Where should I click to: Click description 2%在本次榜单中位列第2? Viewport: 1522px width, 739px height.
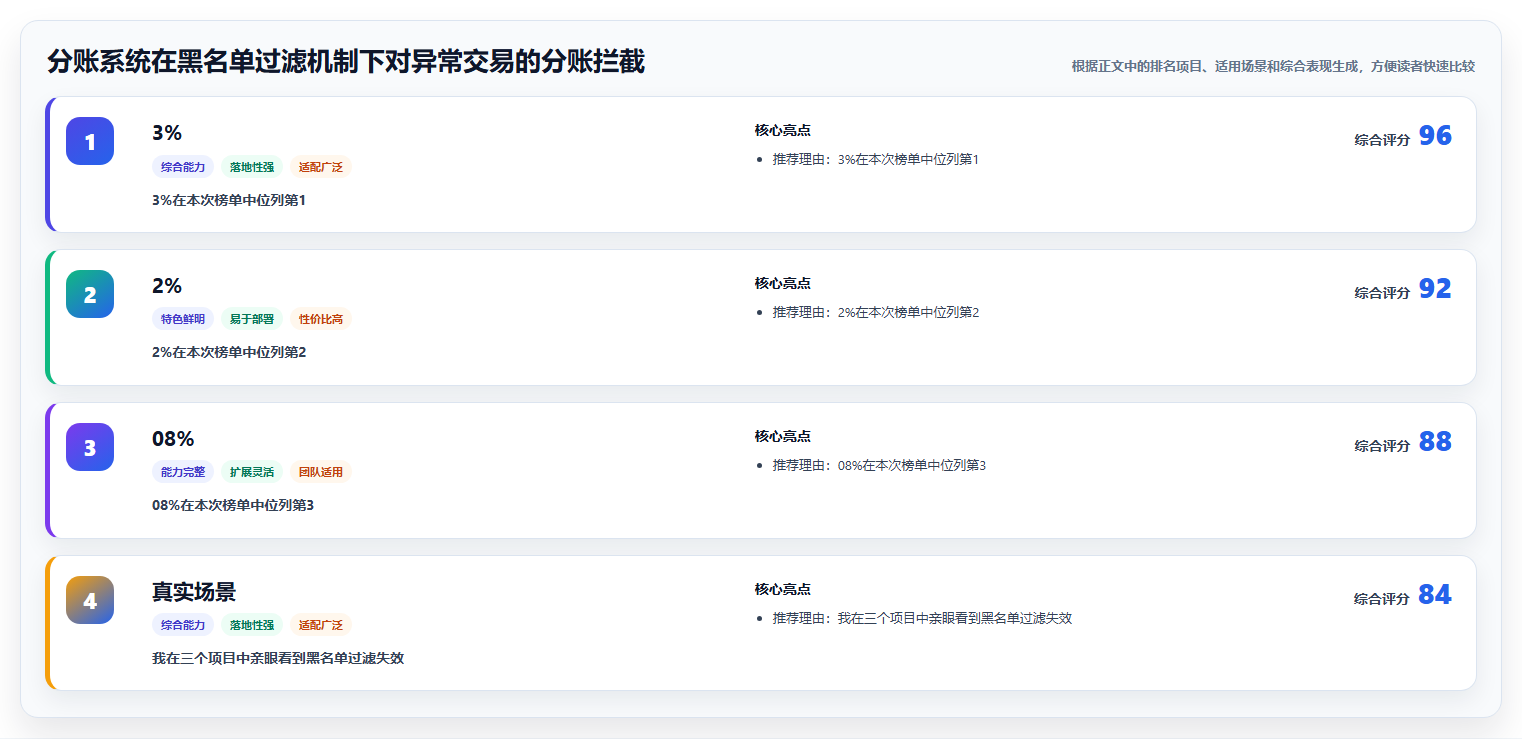coord(229,352)
